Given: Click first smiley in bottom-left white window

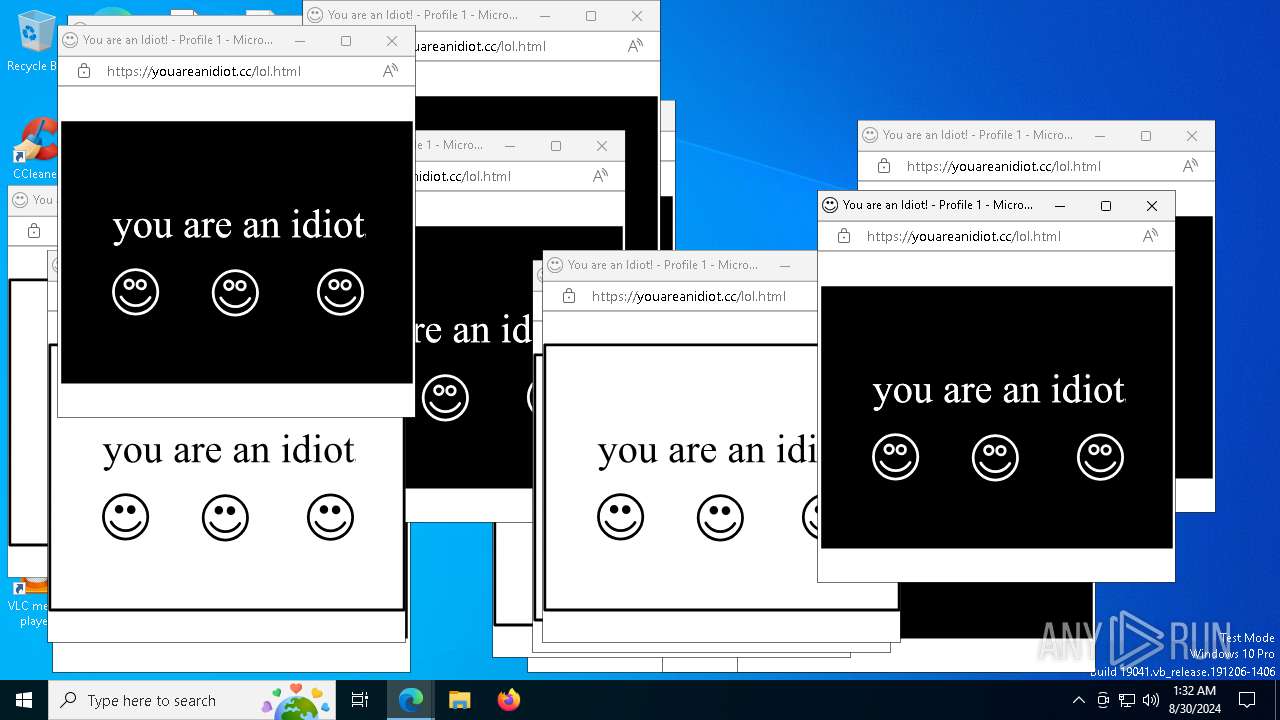Looking at the screenshot, I should (x=125, y=517).
